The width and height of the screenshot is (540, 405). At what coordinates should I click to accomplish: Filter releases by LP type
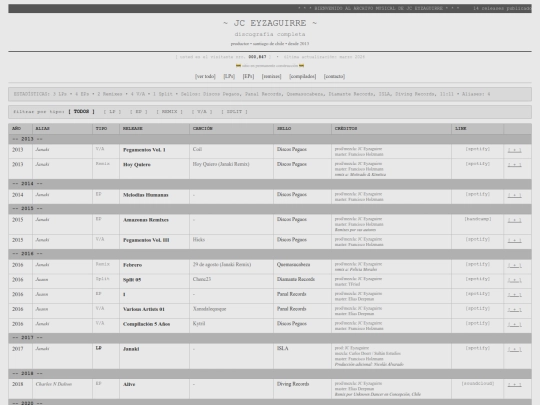point(112,112)
